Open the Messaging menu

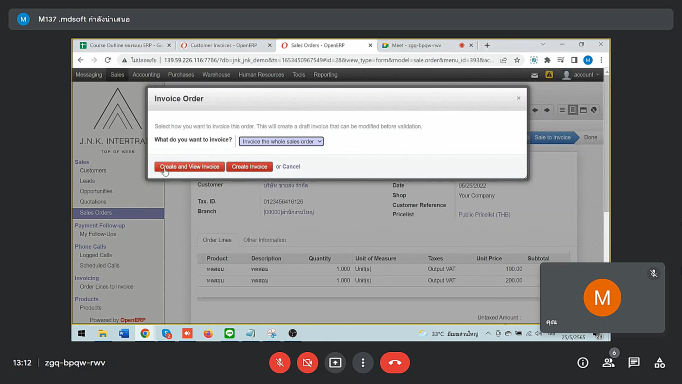(89, 75)
